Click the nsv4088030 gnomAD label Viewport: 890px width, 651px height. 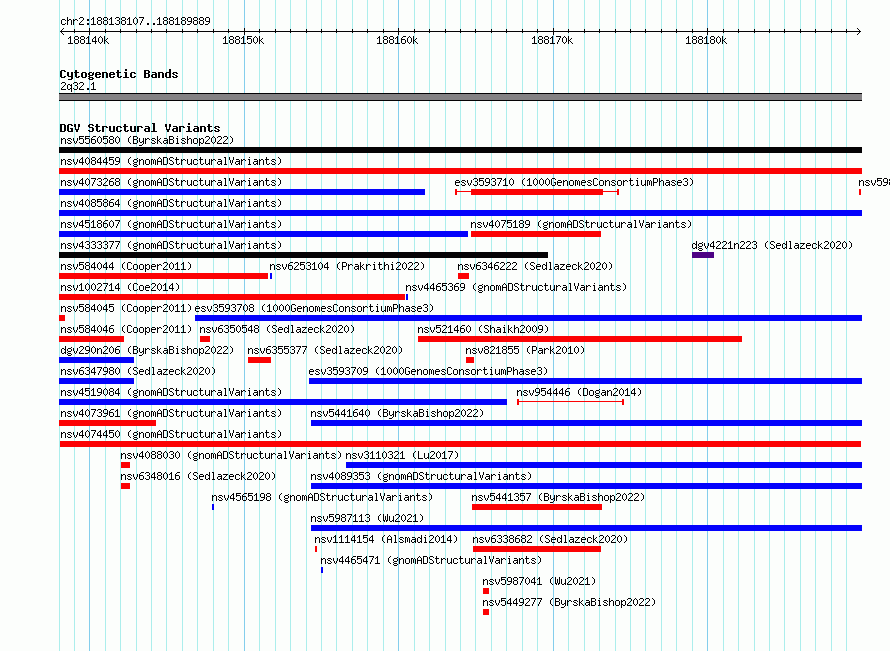[x=231, y=455]
